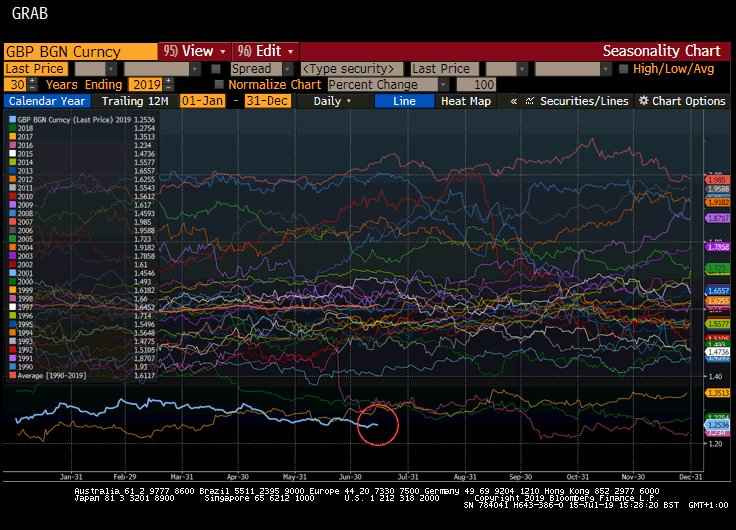The height and width of the screenshot is (530, 736).
Task: Click the 1.9588 price tag on right axis
Action: click(718, 188)
